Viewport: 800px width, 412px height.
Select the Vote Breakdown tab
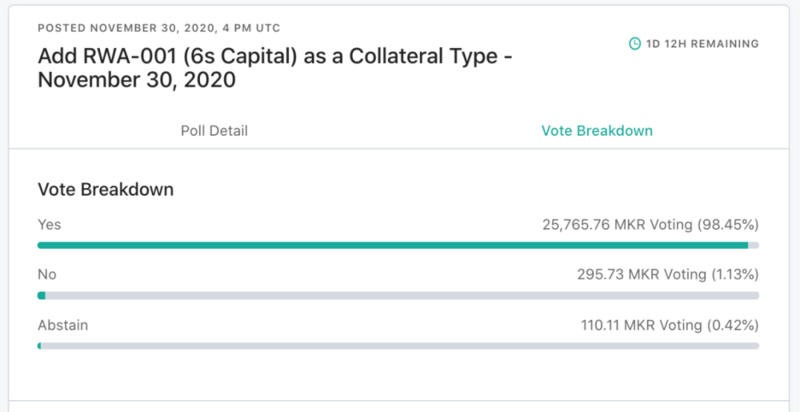click(597, 131)
